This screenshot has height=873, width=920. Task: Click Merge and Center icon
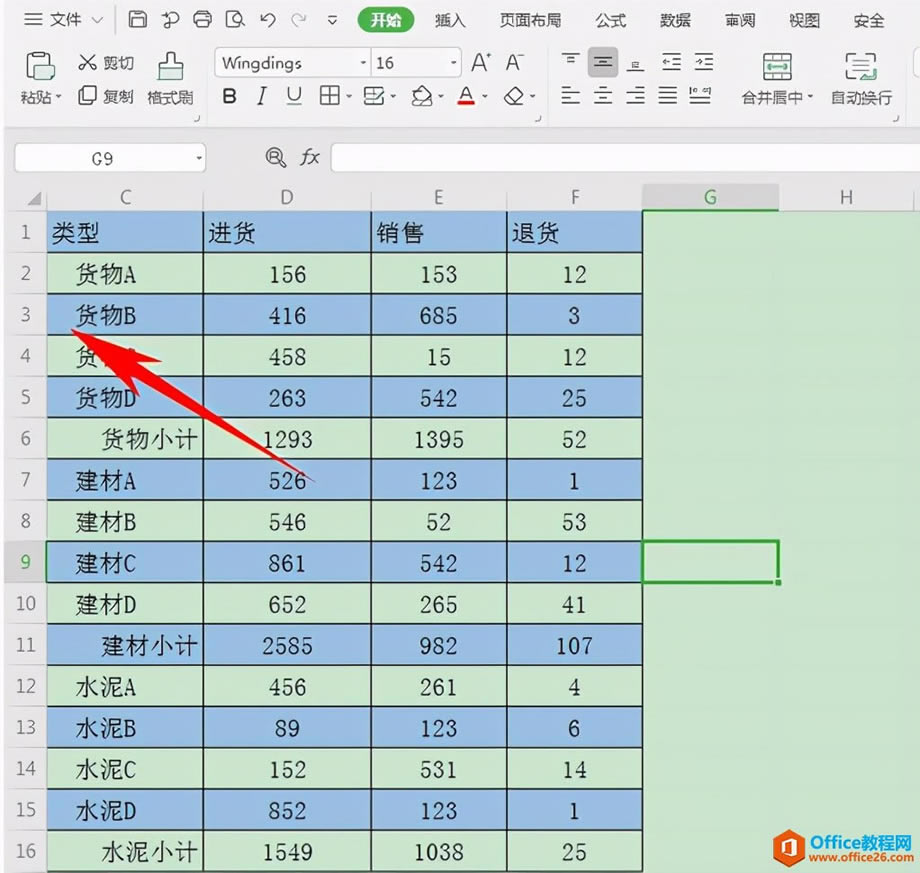(777, 66)
